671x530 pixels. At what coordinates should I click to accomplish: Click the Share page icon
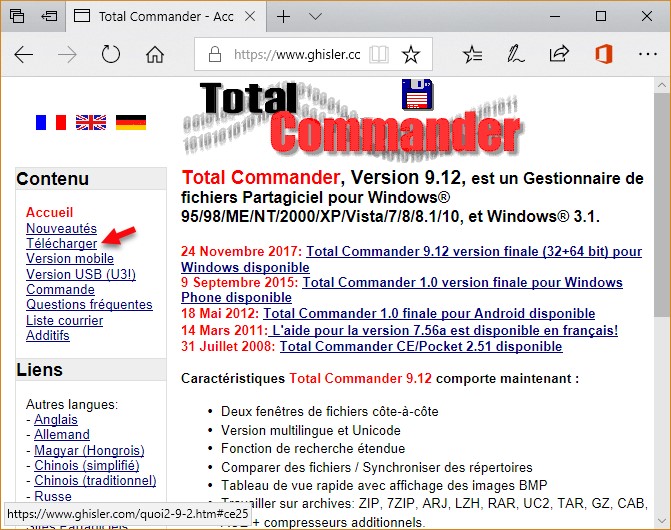[x=559, y=54]
